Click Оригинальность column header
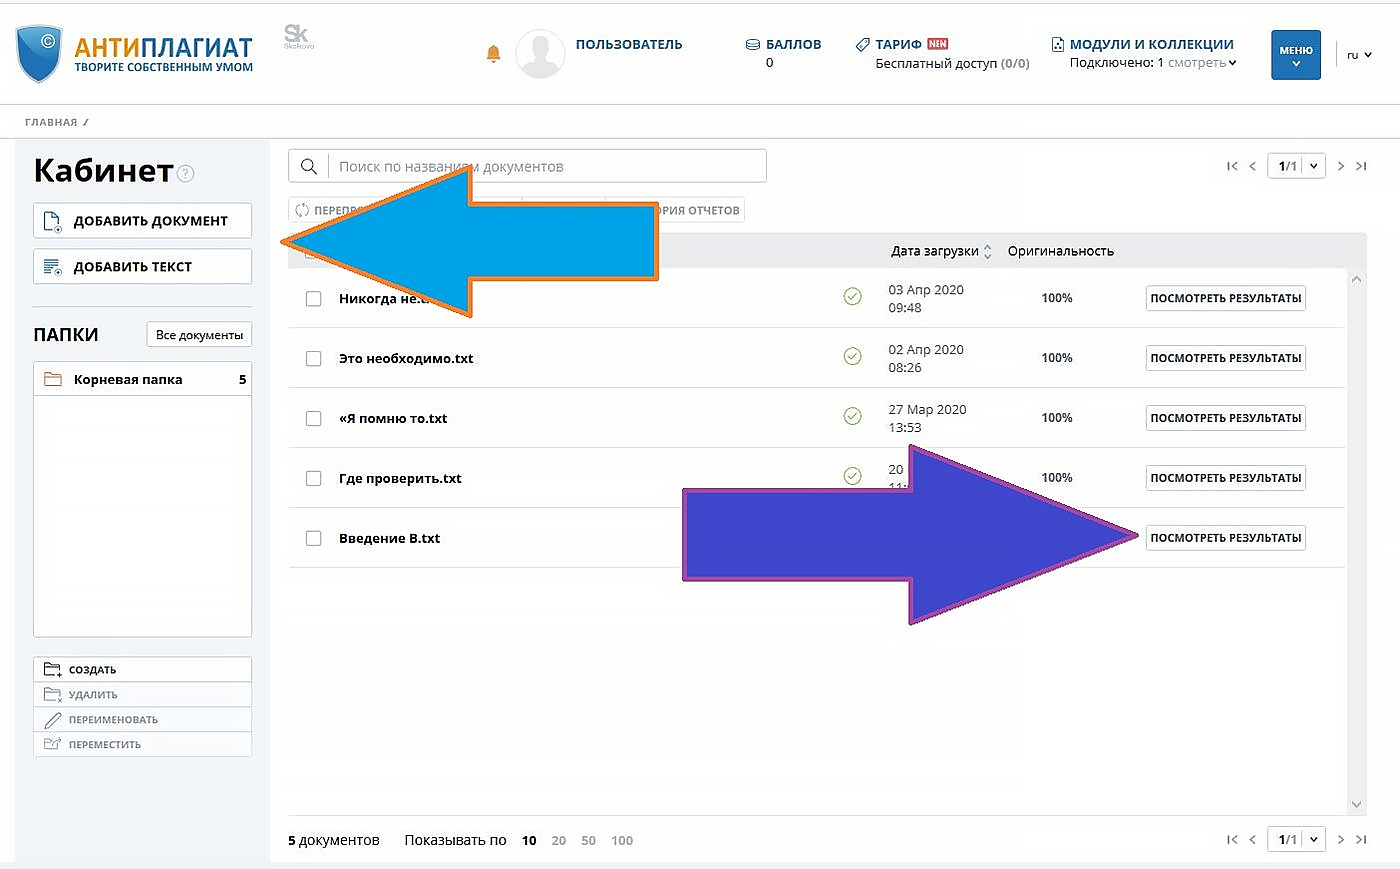The width and height of the screenshot is (1400, 869). click(1060, 251)
